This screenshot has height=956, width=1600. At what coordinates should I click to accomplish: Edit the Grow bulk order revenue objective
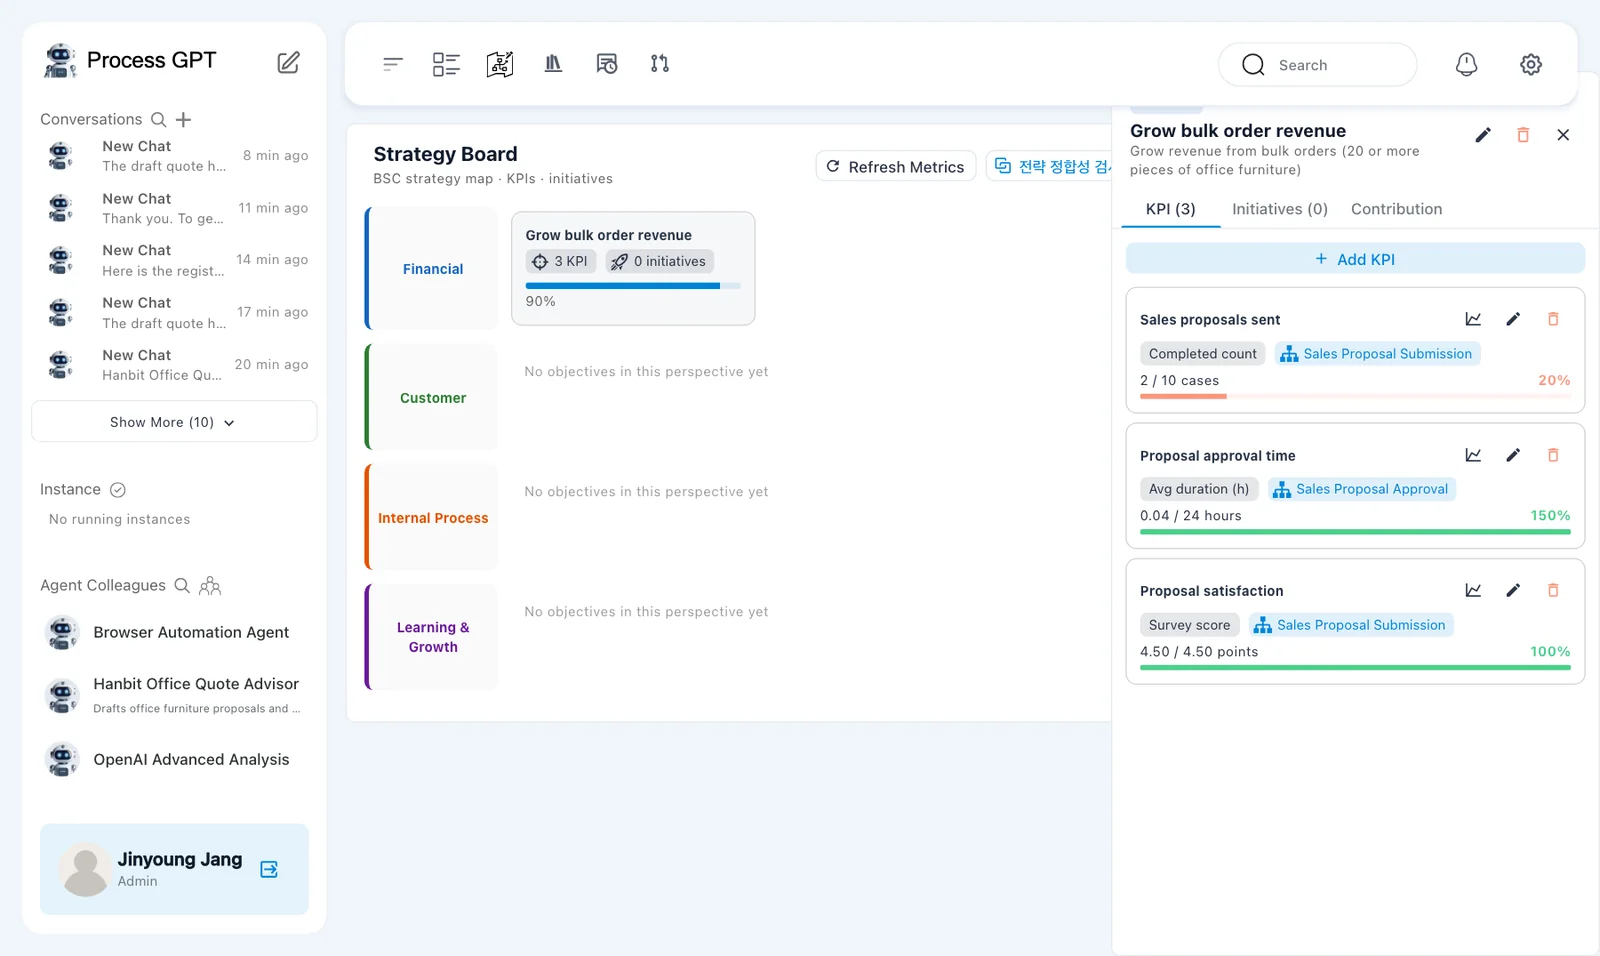click(x=1483, y=135)
